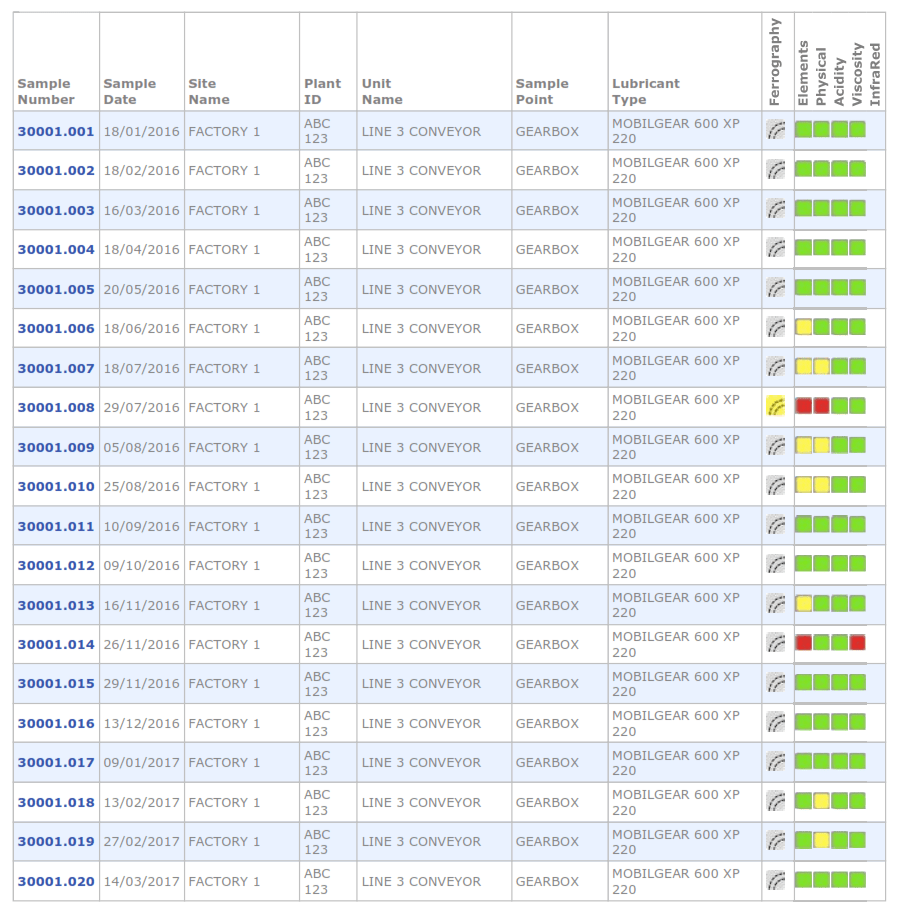Open ferrography icon for sample 30001.006

776,328
